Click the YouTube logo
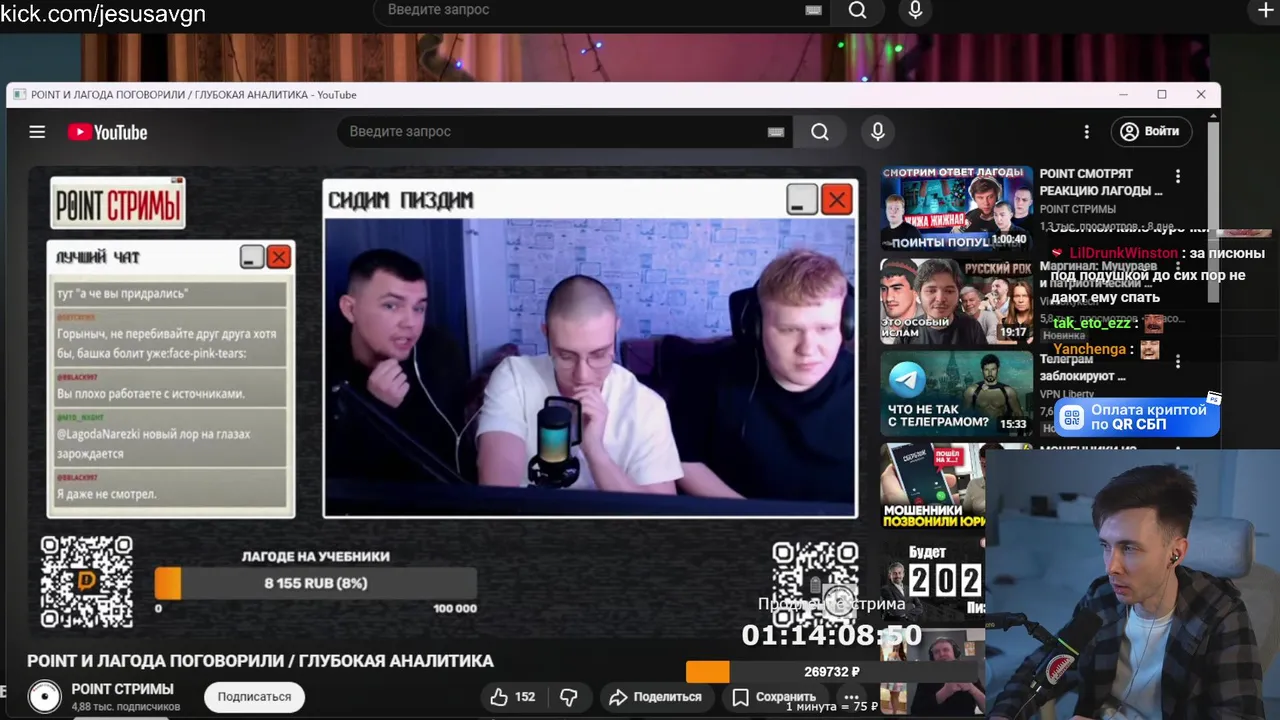1280x720 pixels. tap(107, 132)
